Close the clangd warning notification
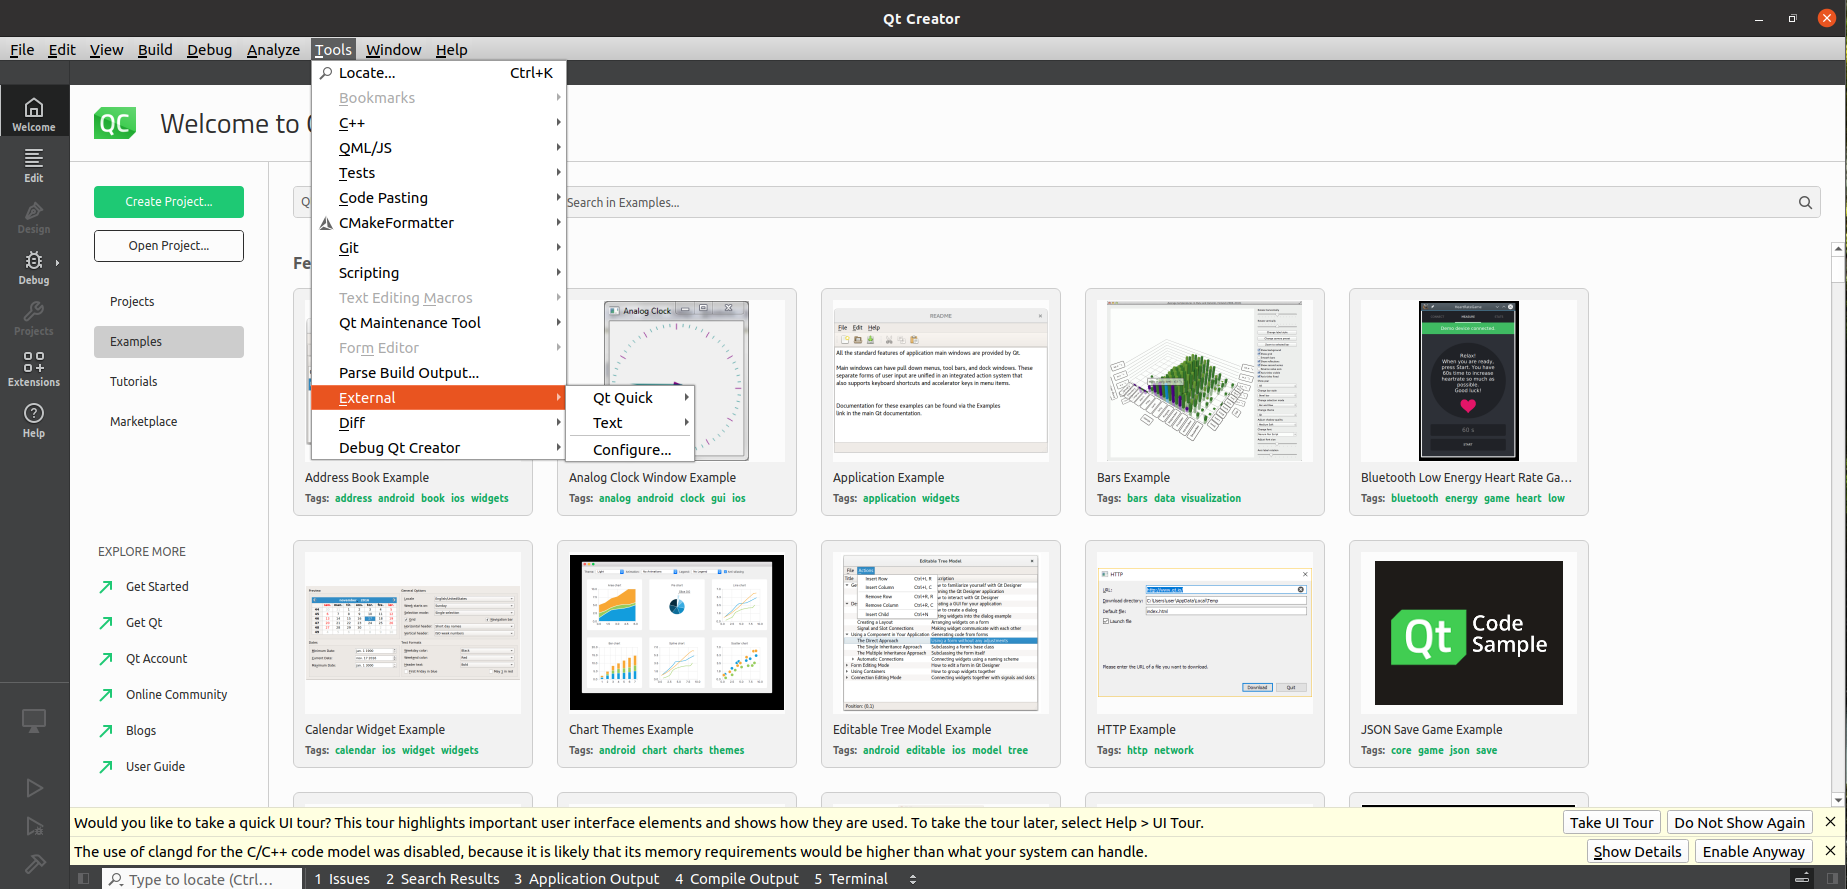Screen dimensions: 1847x889 point(1830,851)
